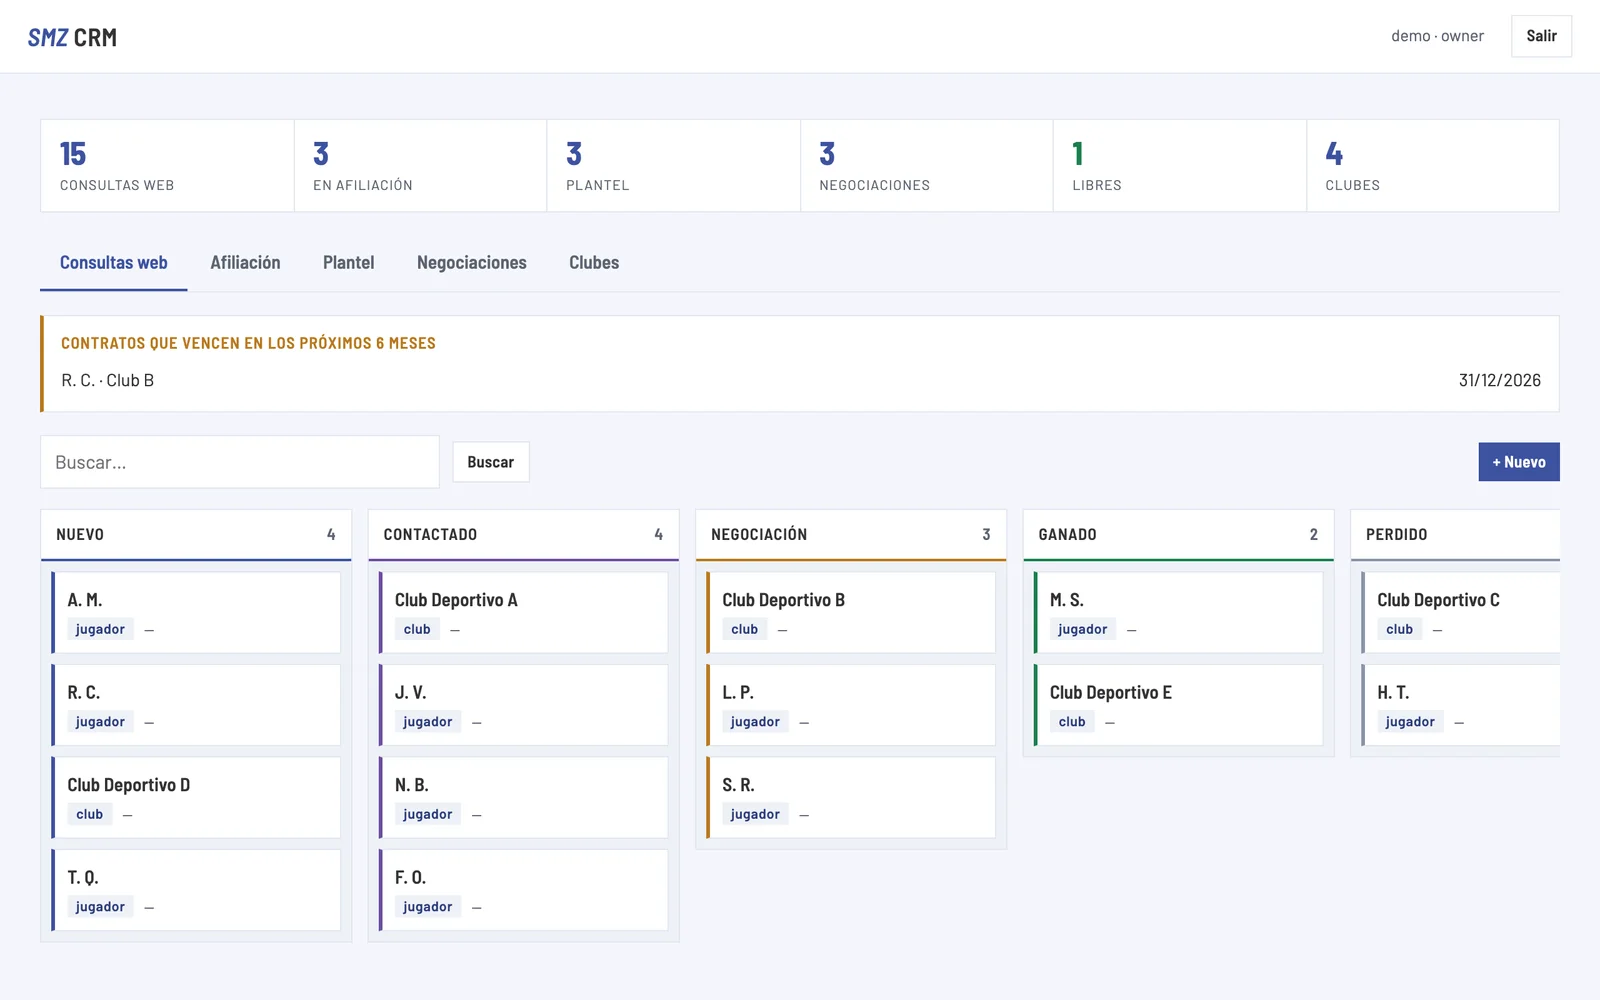Image resolution: width=1600 pixels, height=1000 pixels.
Task: Switch to the Plantel tab
Action: tap(349, 263)
